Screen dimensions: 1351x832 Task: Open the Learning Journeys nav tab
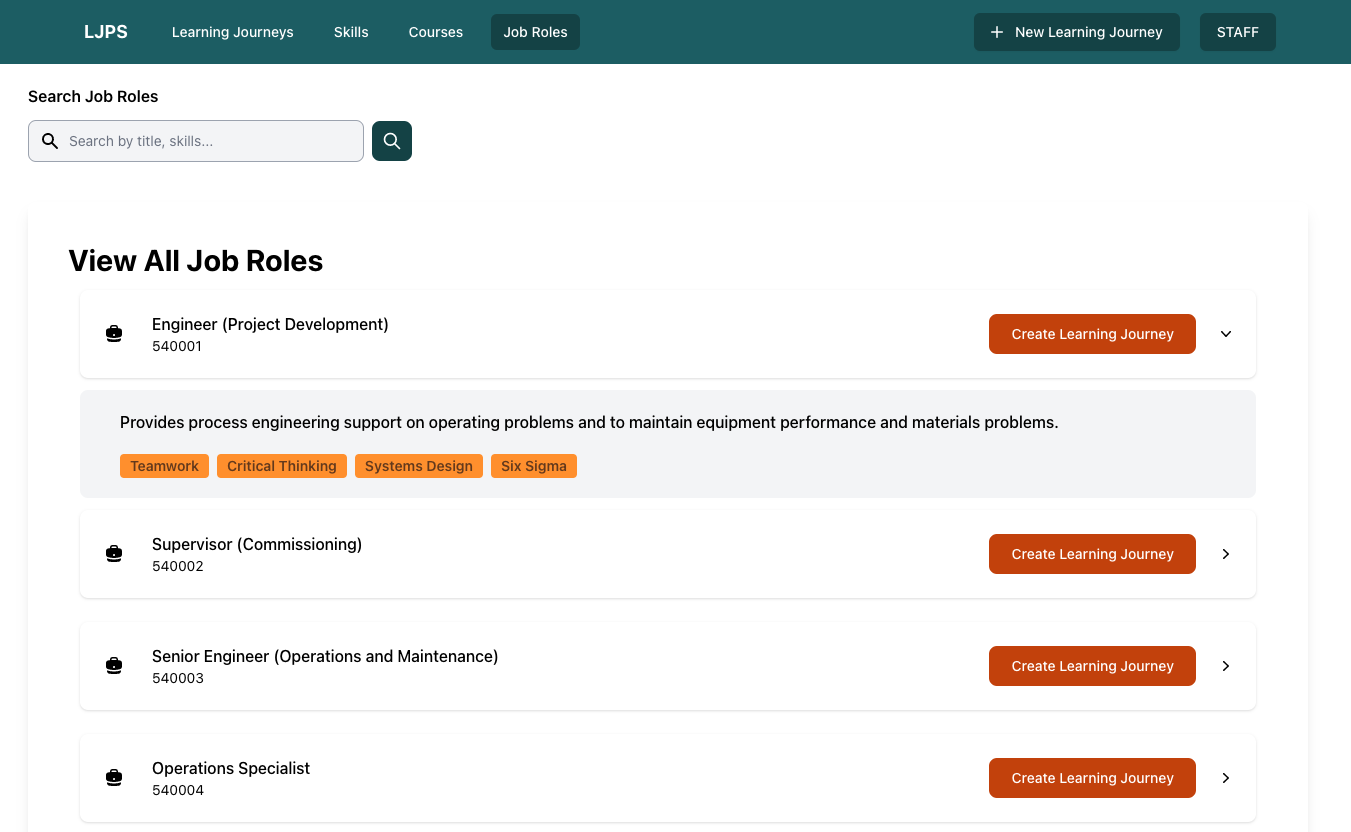pos(233,32)
